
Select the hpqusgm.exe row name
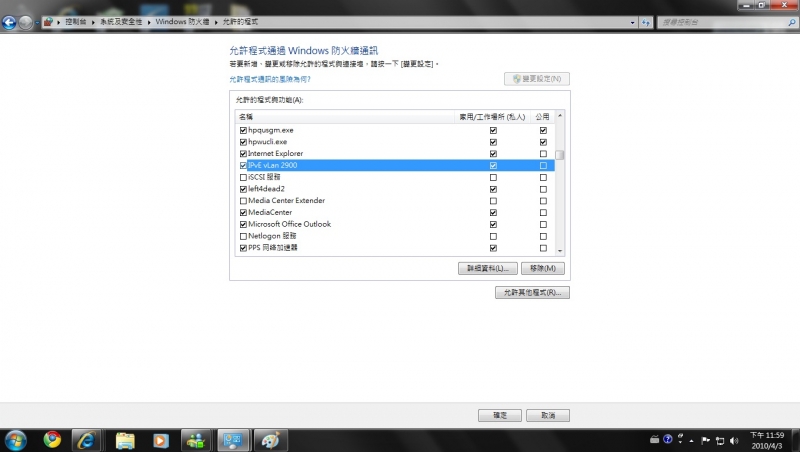(271, 130)
